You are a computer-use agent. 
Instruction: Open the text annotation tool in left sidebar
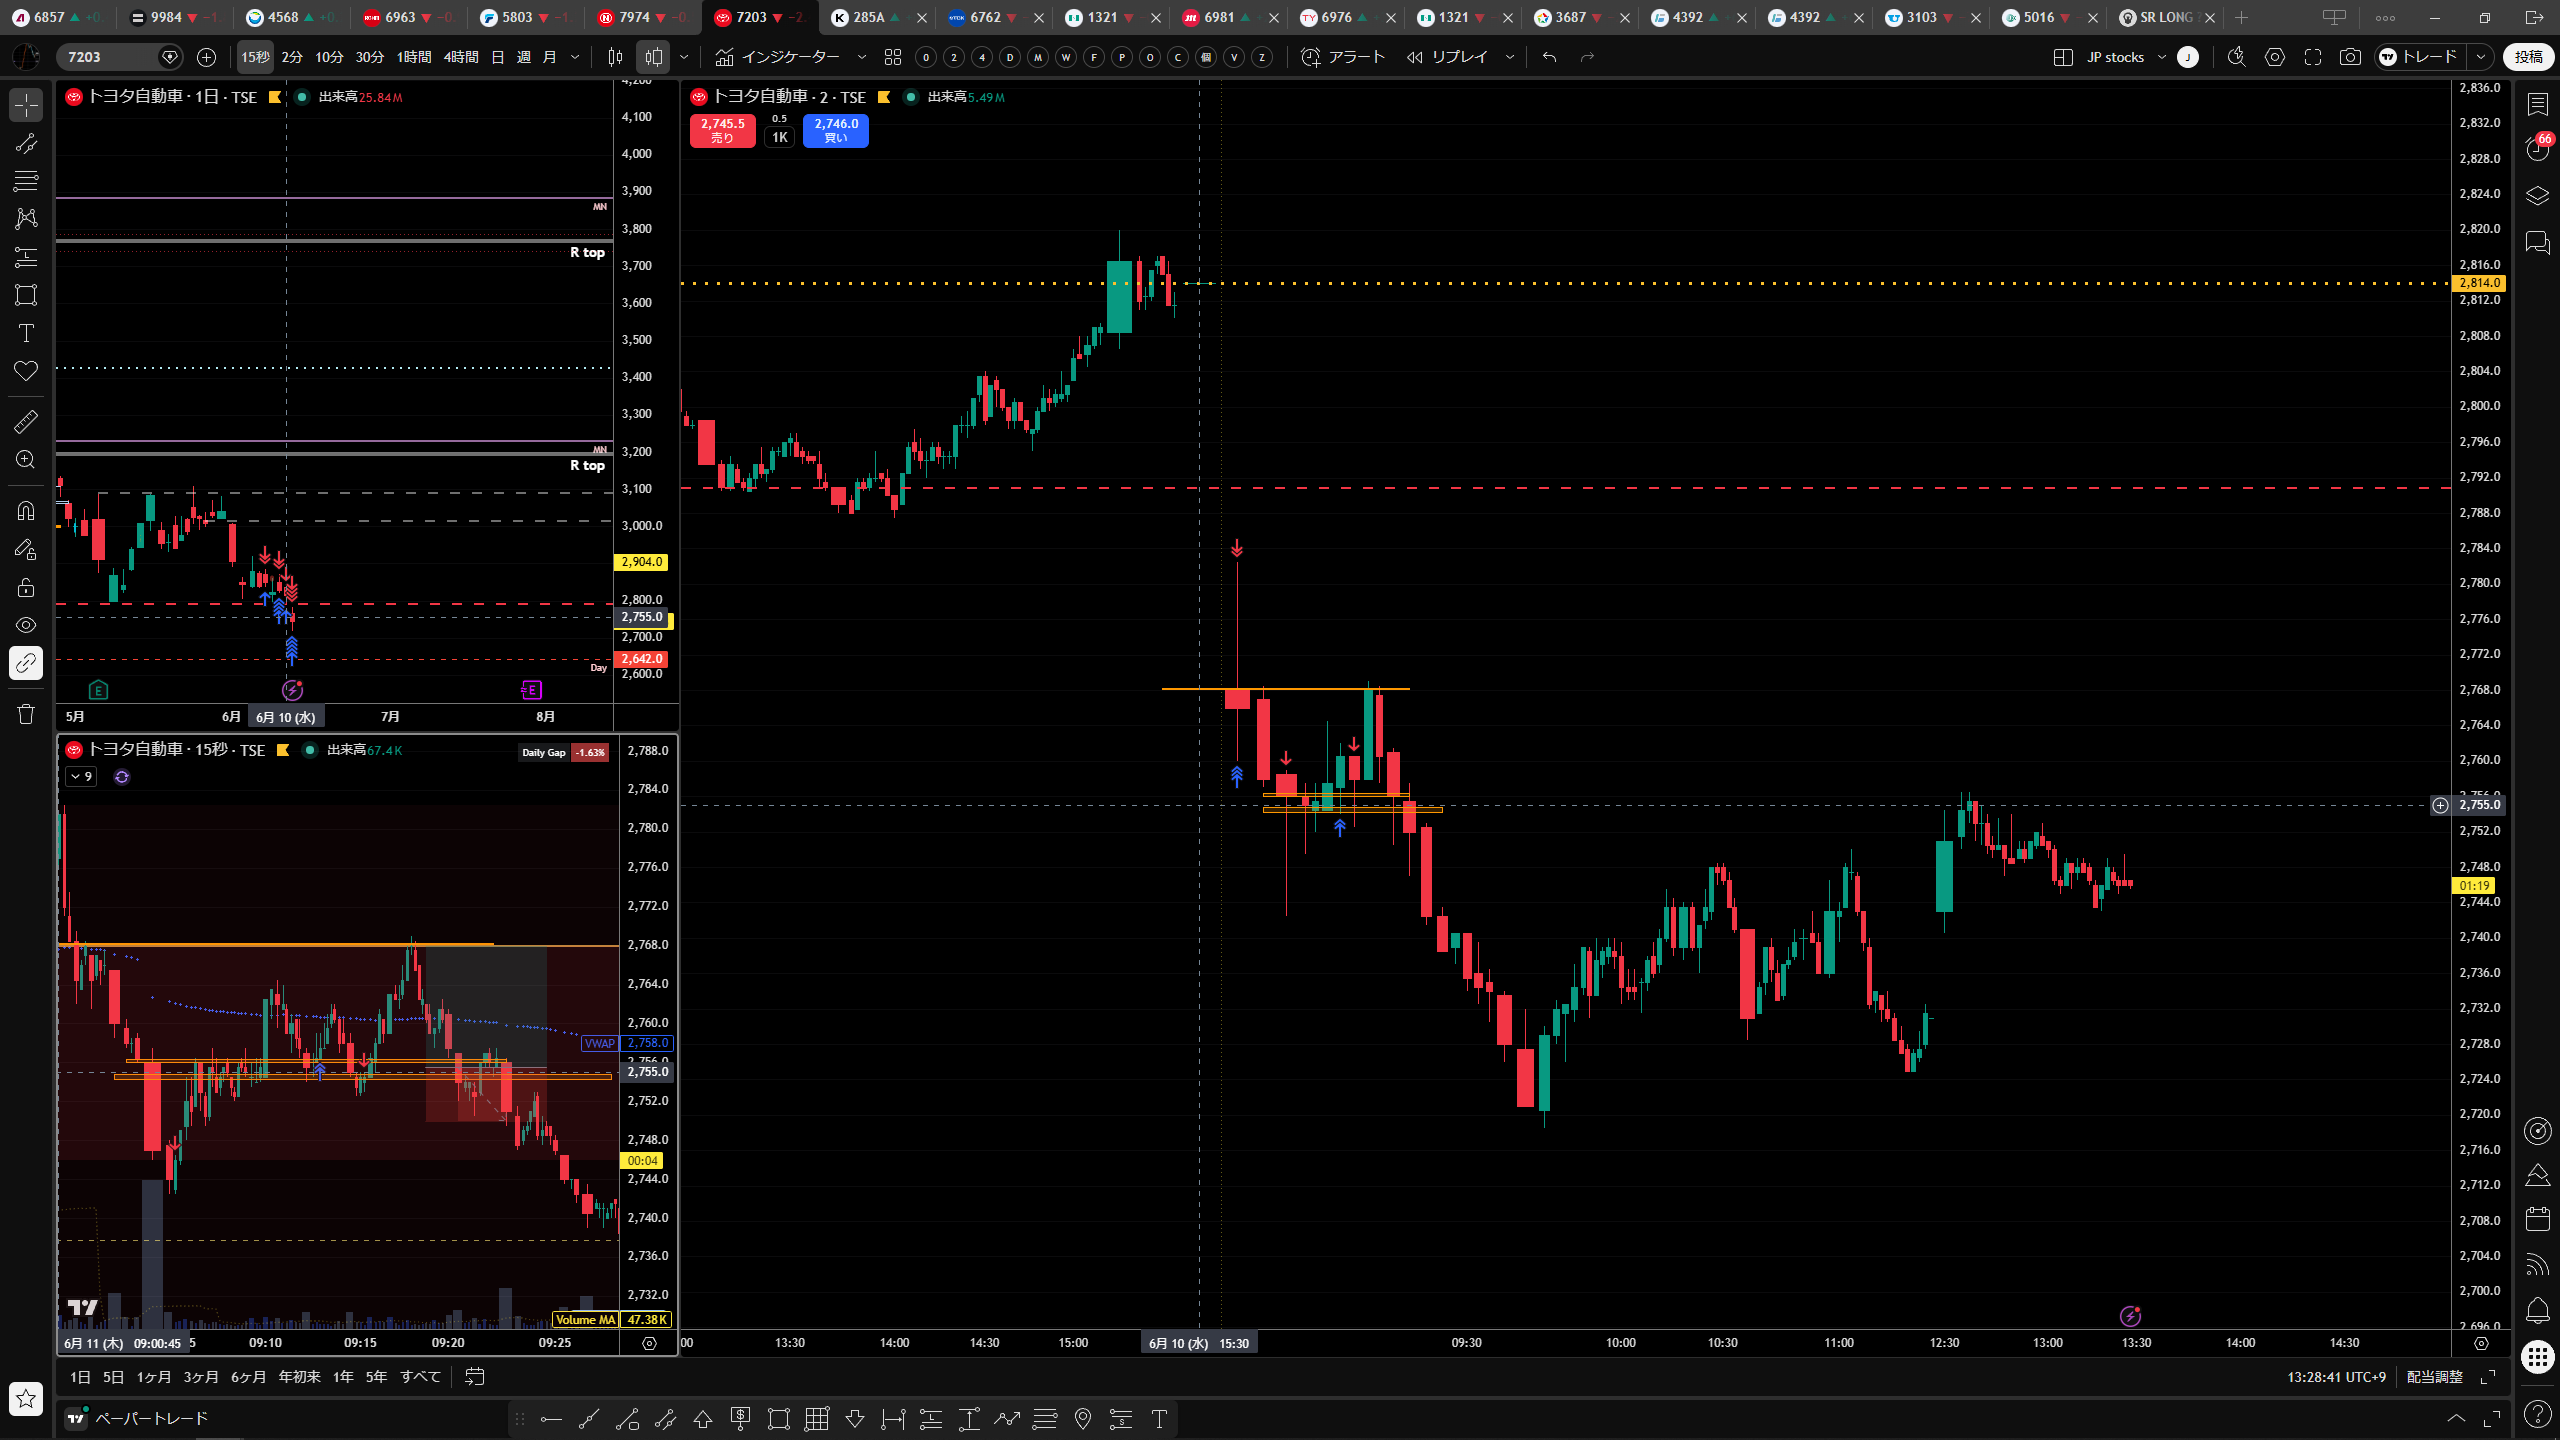pyautogui.click(x=26, y=333)
